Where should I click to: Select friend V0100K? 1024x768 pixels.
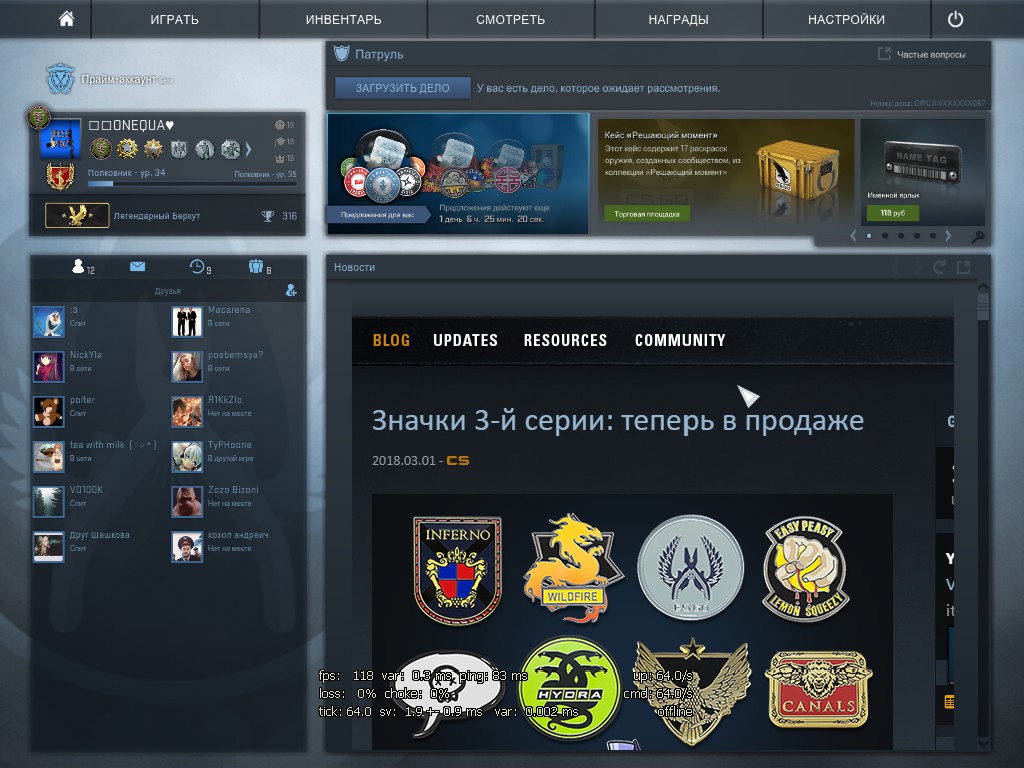[98, 502]
